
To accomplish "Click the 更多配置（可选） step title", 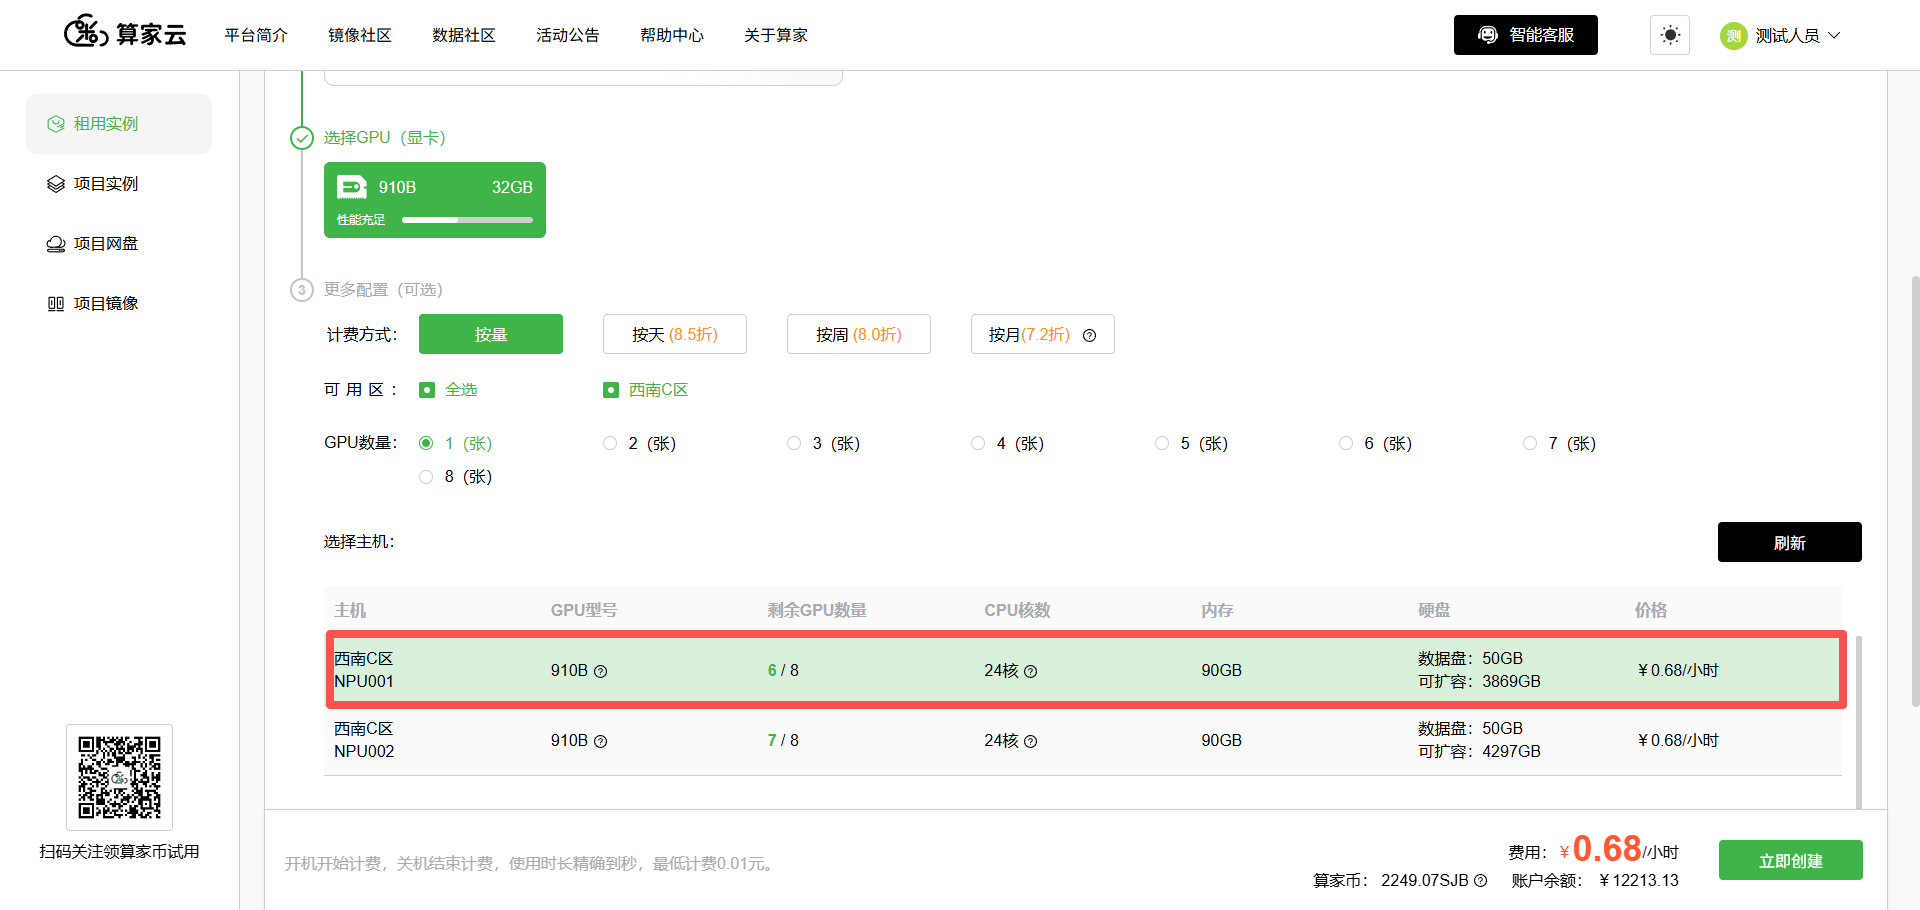I will coord(383,290).
